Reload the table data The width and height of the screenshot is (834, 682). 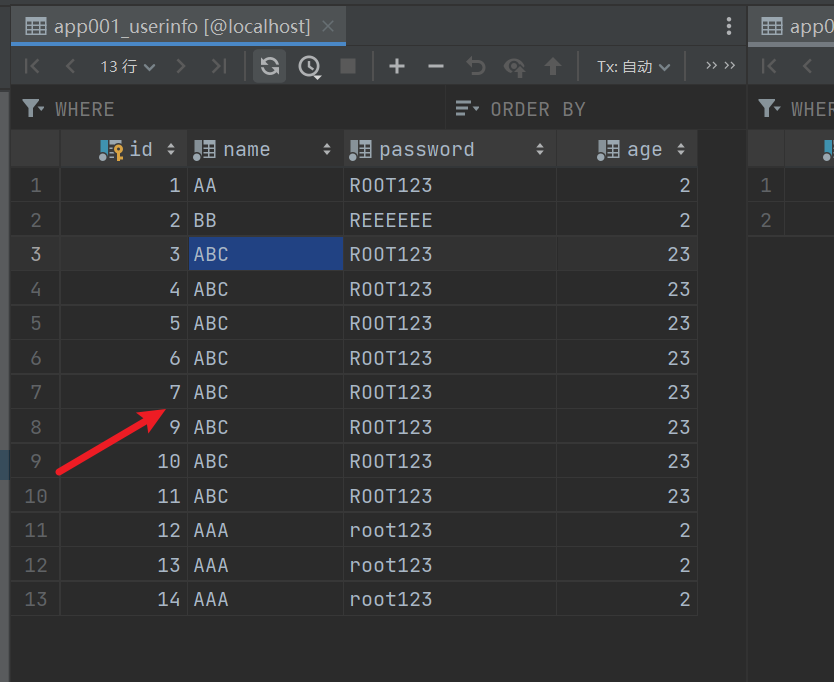pyautogui.click(x=270, y=66)
